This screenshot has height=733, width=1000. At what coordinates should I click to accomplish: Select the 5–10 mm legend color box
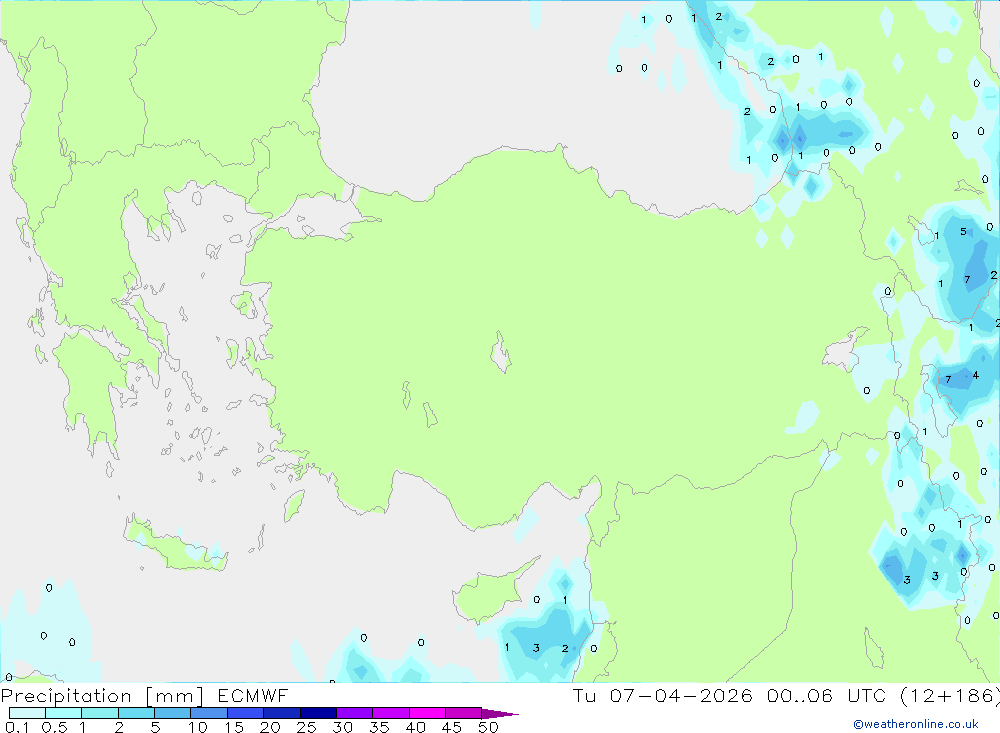[172, 713]
